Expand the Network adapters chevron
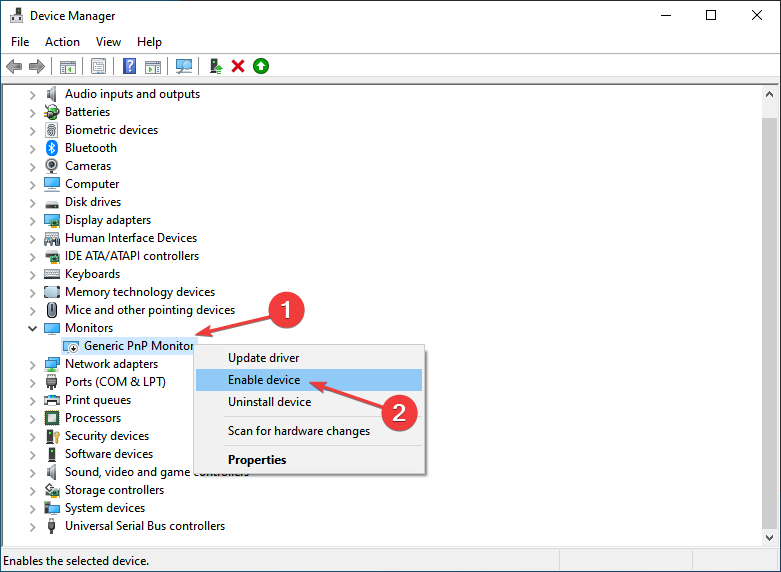 (x=32, y=365)
